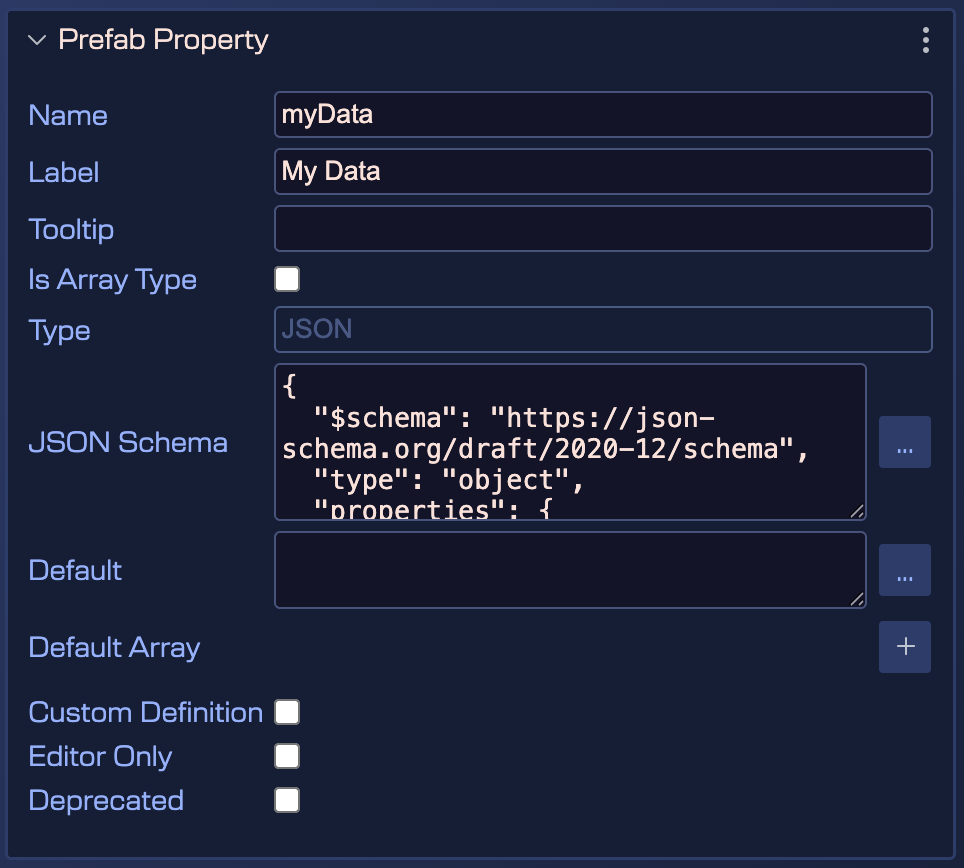Check the Custom Definition checkbox
The width and height of the screenshot is (964, 868).
pyautogui.click(x=286, y=711)
